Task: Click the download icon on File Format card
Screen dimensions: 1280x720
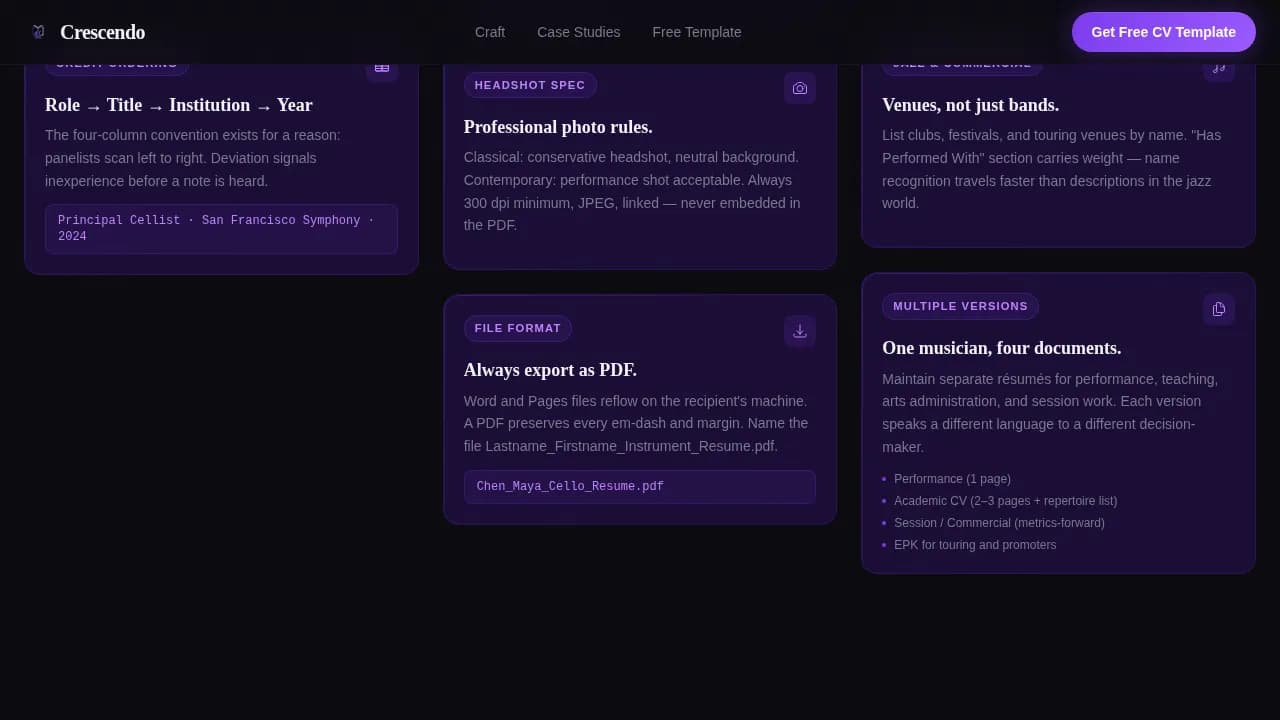Action: point(800,331)
